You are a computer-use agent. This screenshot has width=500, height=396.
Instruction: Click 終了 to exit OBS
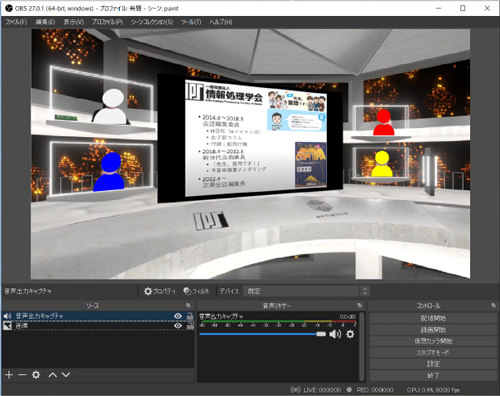point(433,375)
